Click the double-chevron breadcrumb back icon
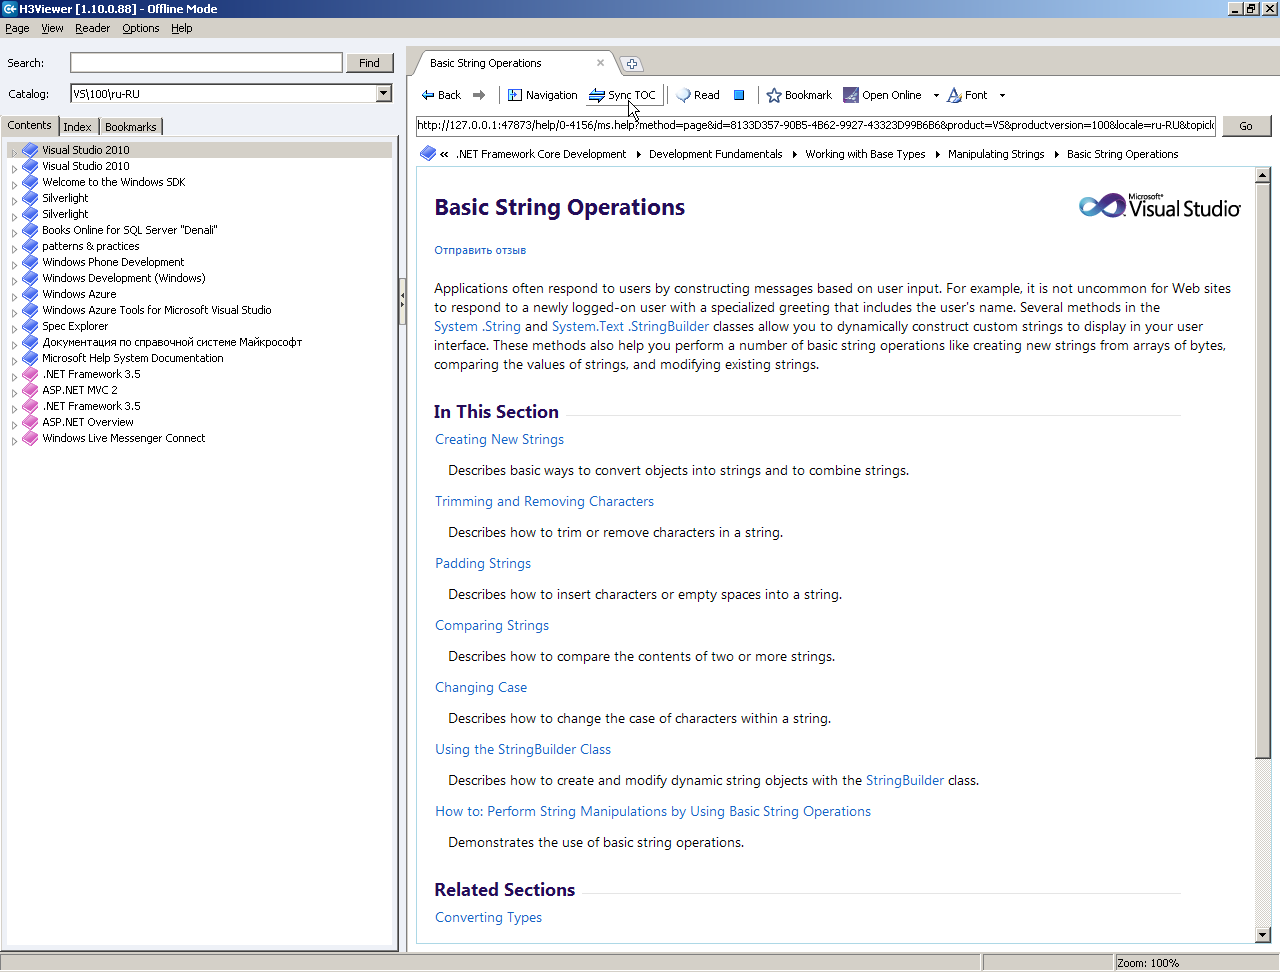Screen dimensions: 1280x972 [x=444, y=154]
